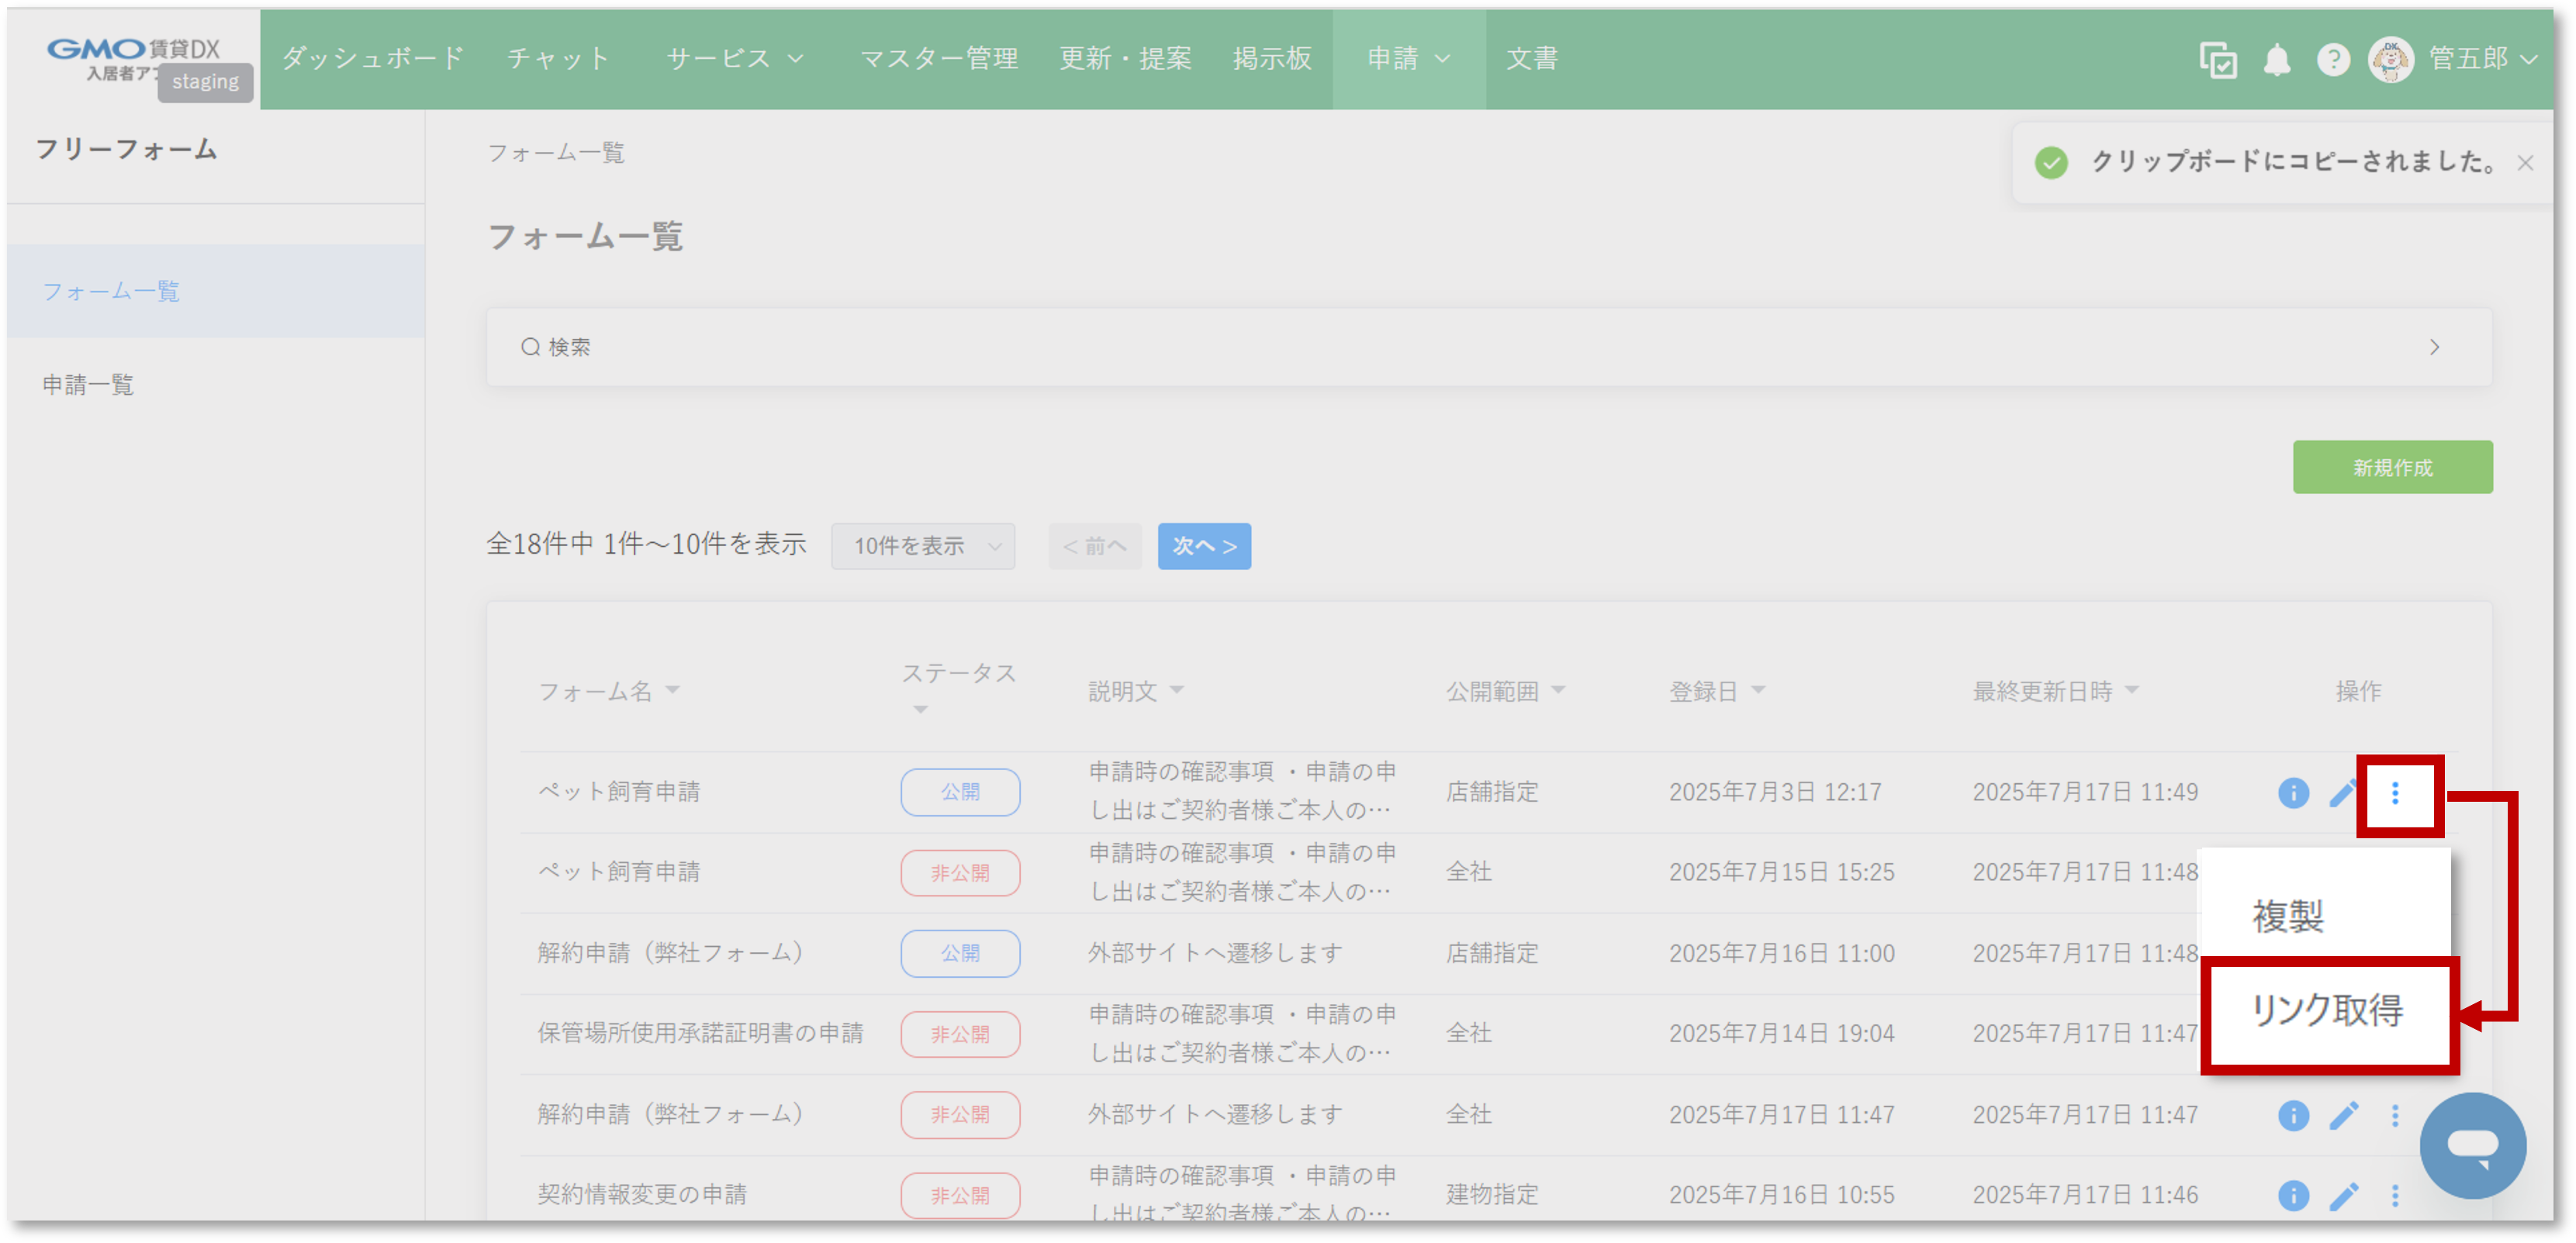The image size is (2576, 1243).
Task: Edit 解約申請（弊社フォーム） with the pencil icon
Action: coord(2343,1114)
